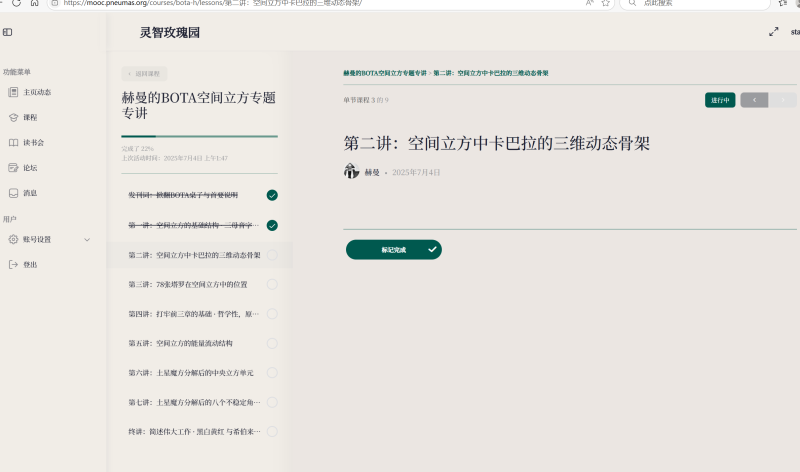Image resolution: width=800 pixels, height=472 pixels.
Task: Toggle completion check for 第一讲 lesson
Action: (x=272, y=225)
